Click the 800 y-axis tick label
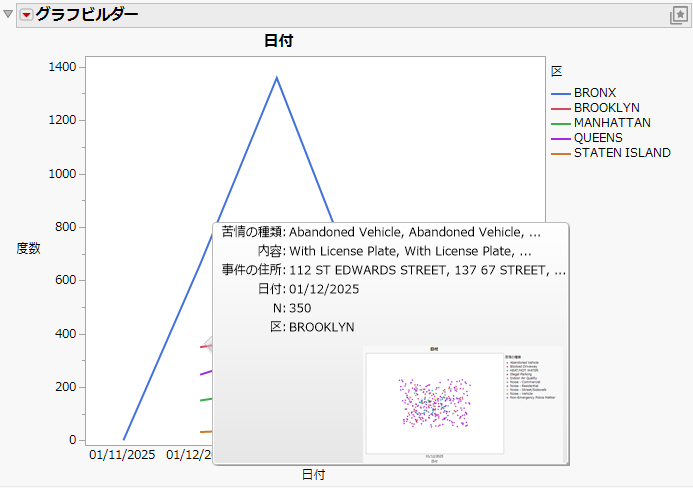The height and width of the screenshot is (488, 693). (66, 227)
